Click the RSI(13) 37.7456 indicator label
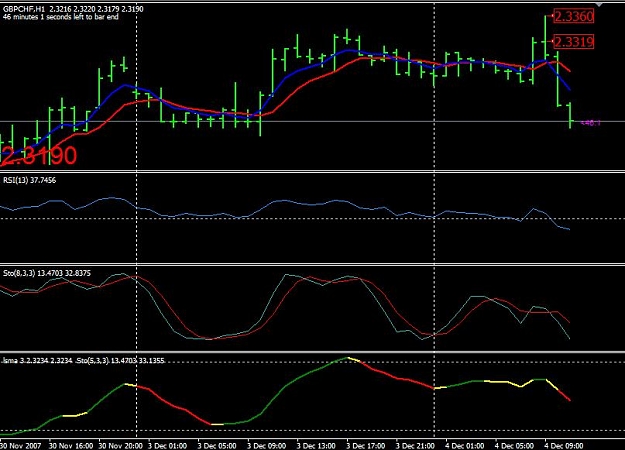625x450 pixels. (x=30, y=180)
